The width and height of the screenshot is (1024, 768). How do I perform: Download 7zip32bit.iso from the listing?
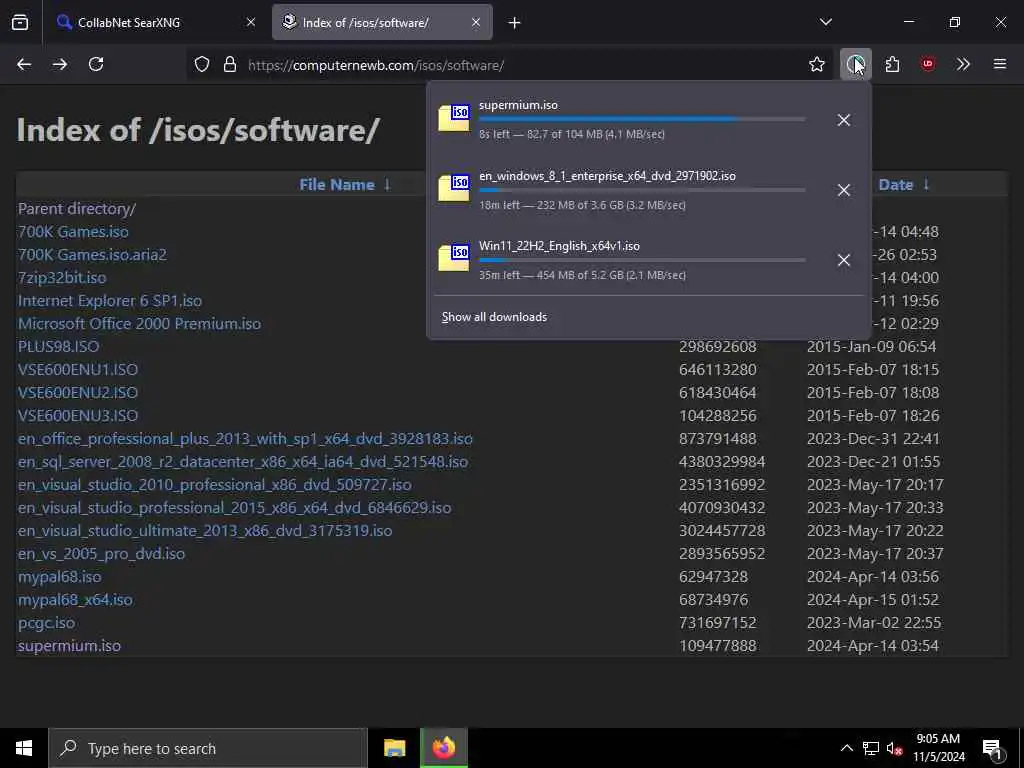(62, 278)
